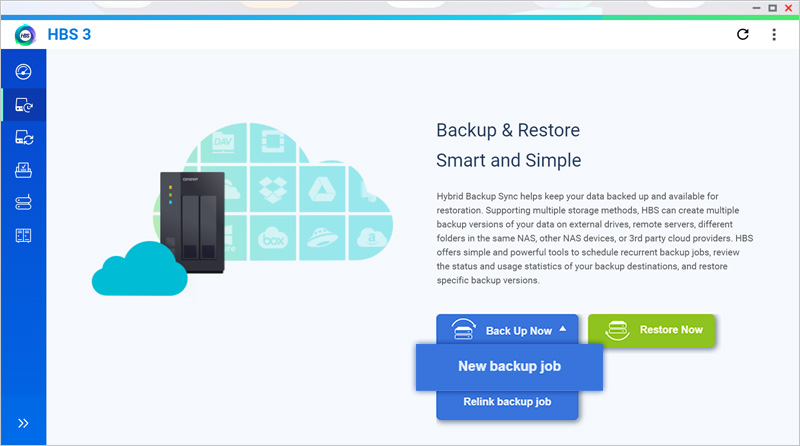Open the Storage Spaces sidebar icon
The width and height of the screenshot is (800, 446).
click(23, 203)
